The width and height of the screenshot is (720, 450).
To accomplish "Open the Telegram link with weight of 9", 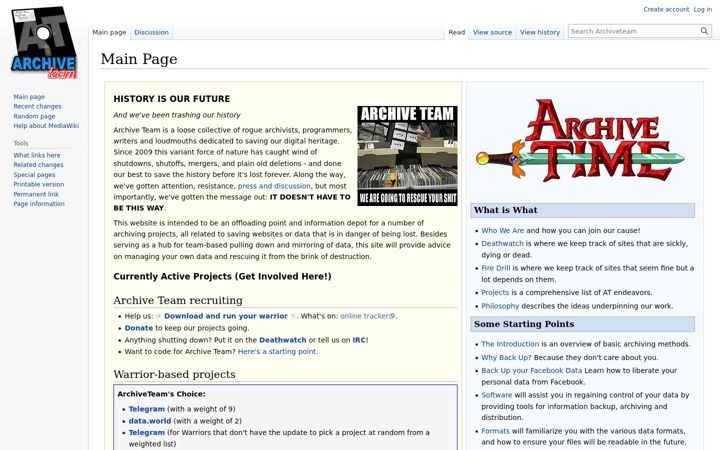I will point(146,409).
